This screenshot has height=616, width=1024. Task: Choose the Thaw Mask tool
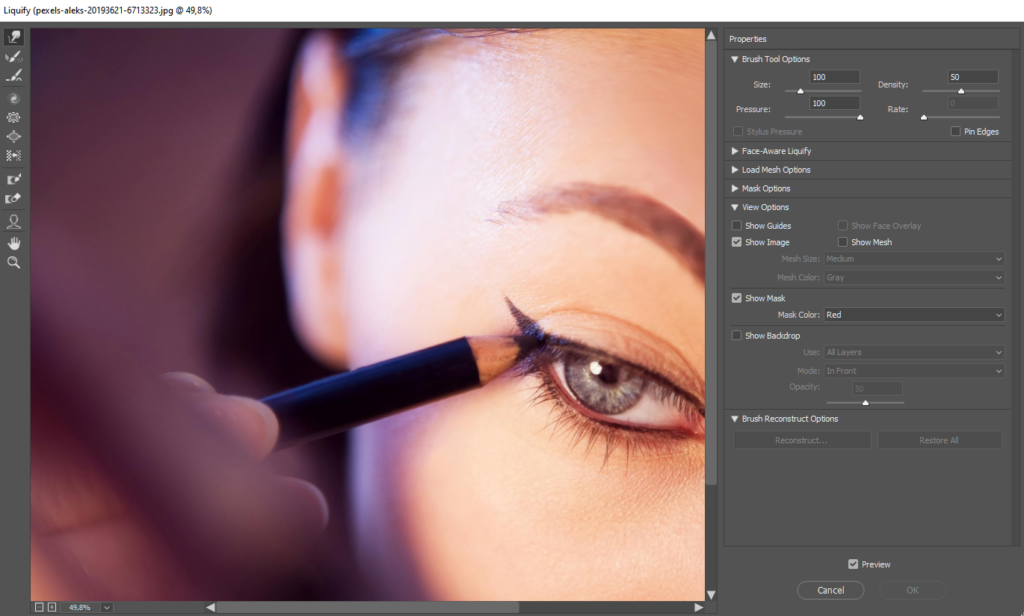[x=14, y=198]
